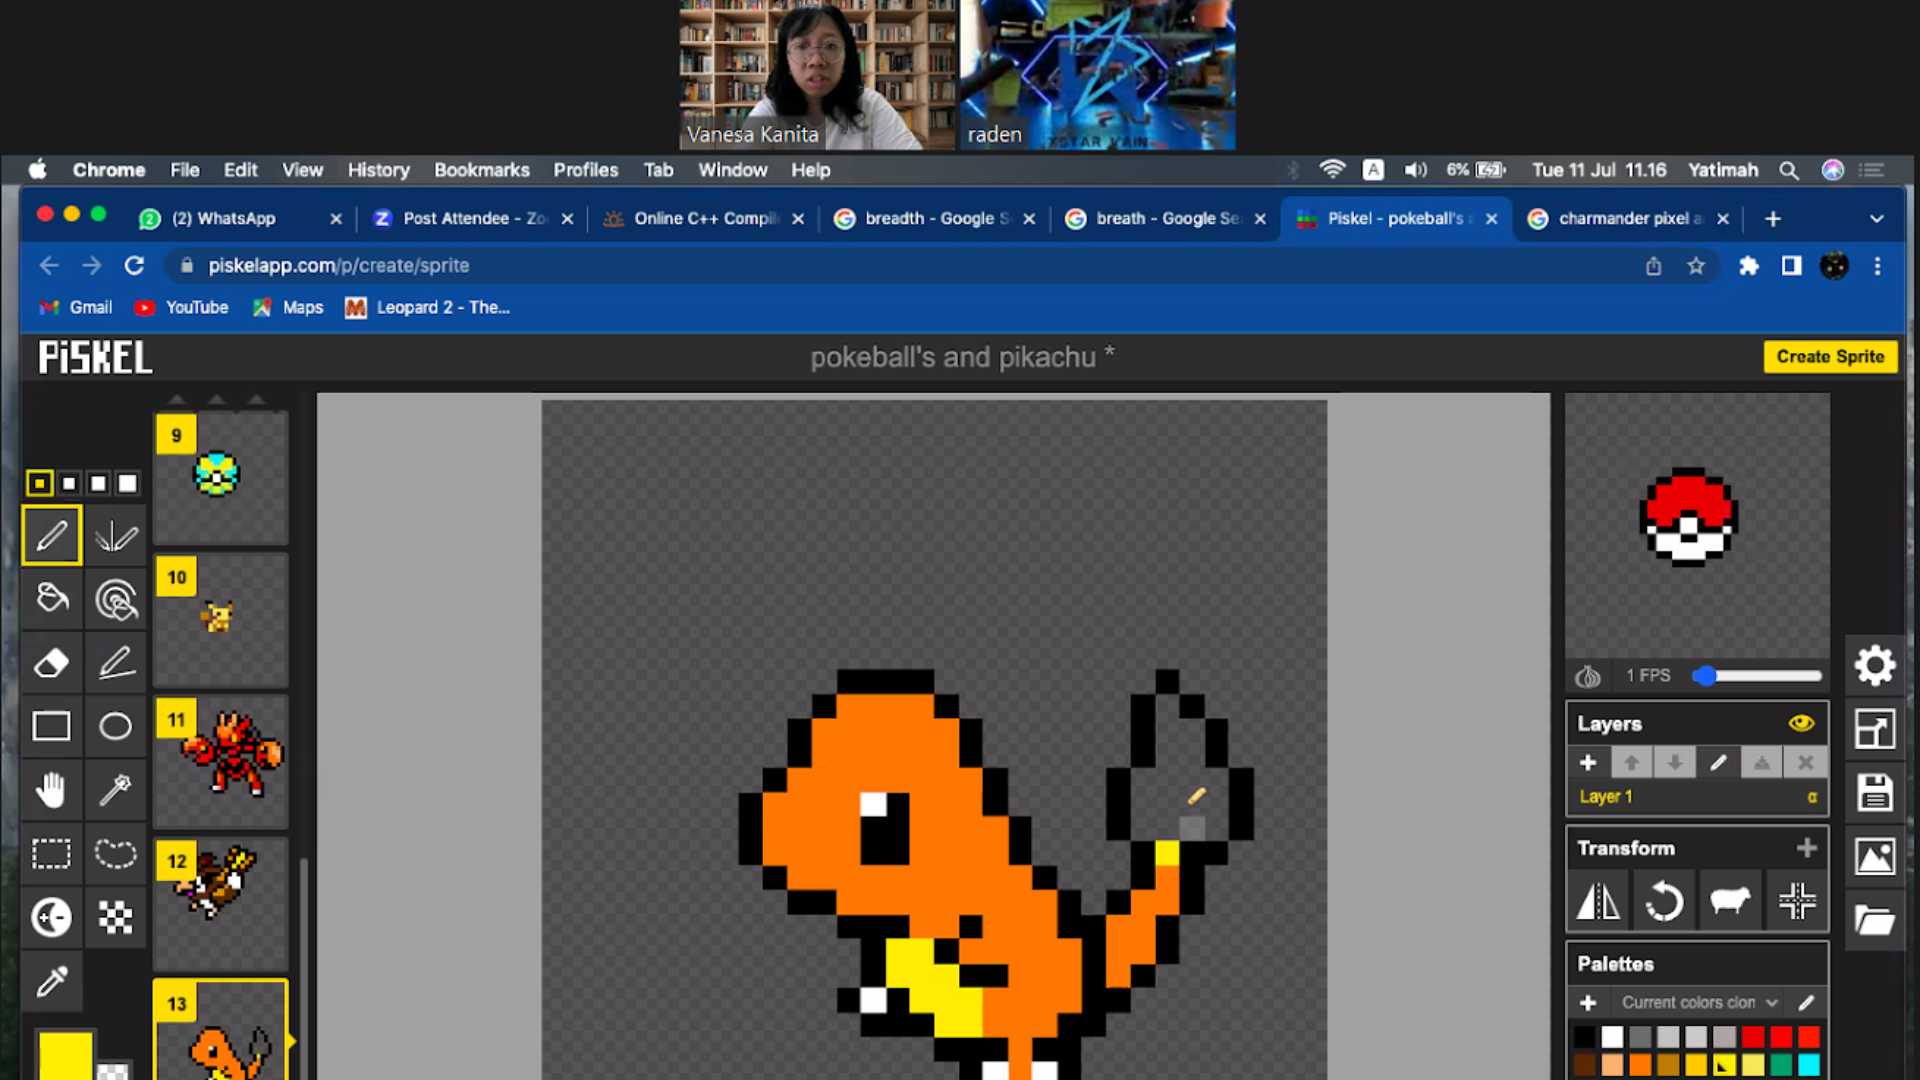Expand Chrome tab list chevron
This screenshot has height=1080, width=1920.
[1876, 219]
